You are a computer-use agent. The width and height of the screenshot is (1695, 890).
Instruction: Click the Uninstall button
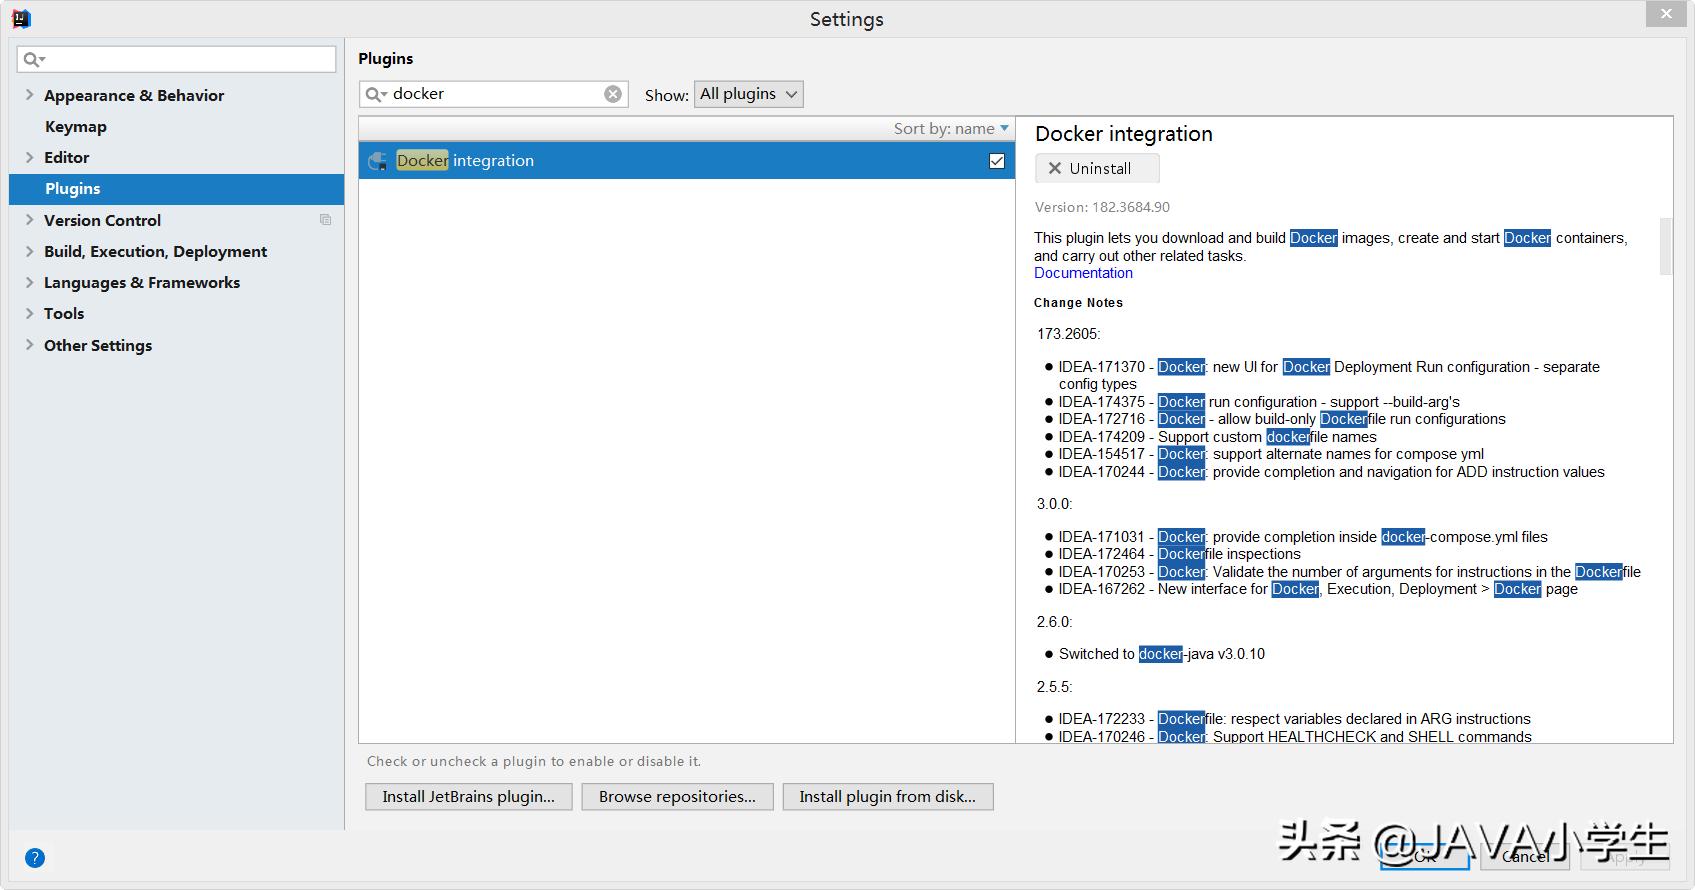coord(1097,169)
